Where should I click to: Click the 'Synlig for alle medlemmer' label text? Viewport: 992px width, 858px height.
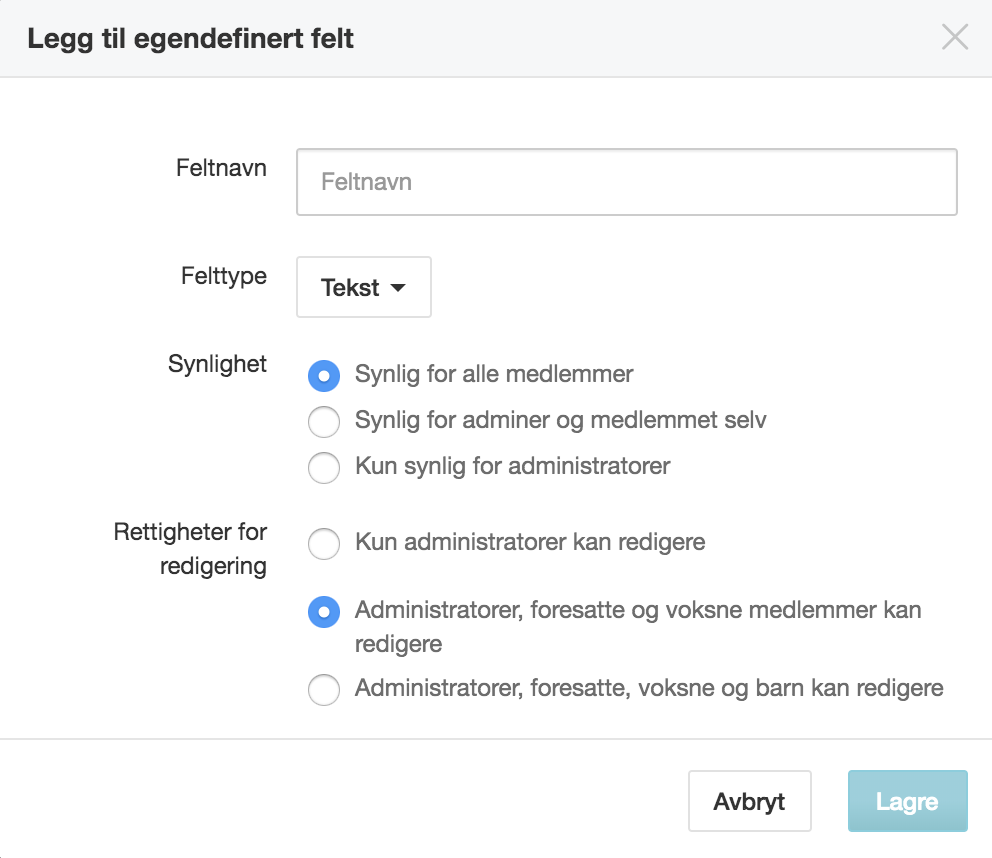(x=493, y=374)
